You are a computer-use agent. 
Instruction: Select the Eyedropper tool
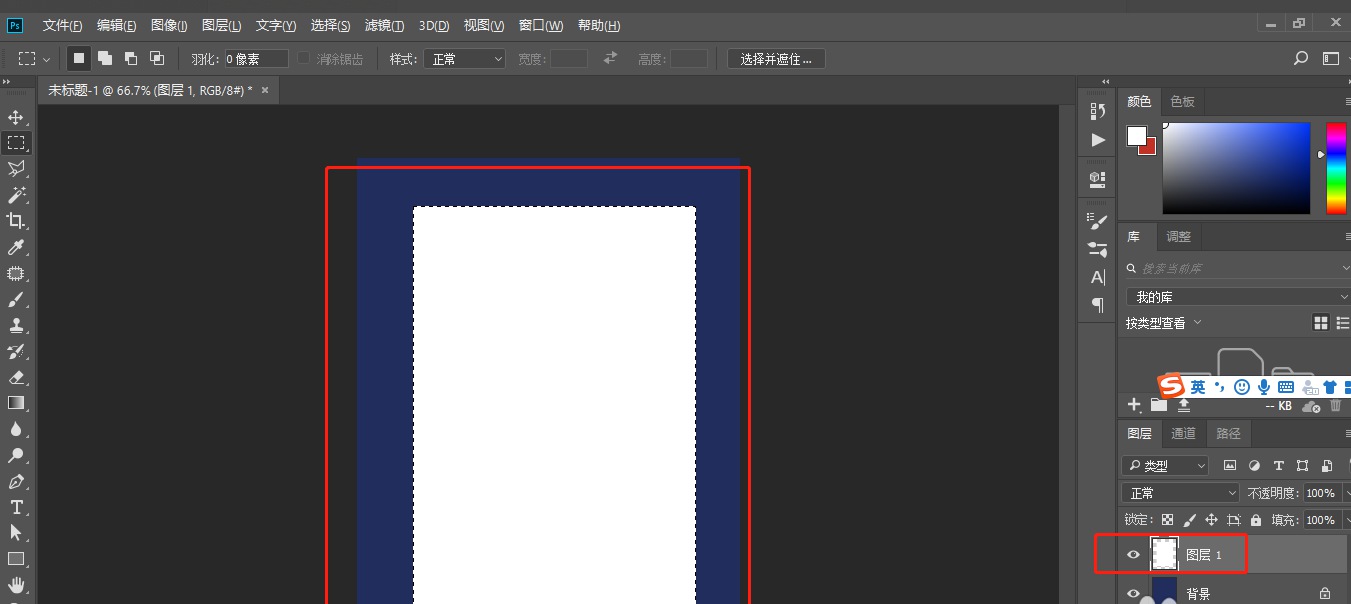17,248
